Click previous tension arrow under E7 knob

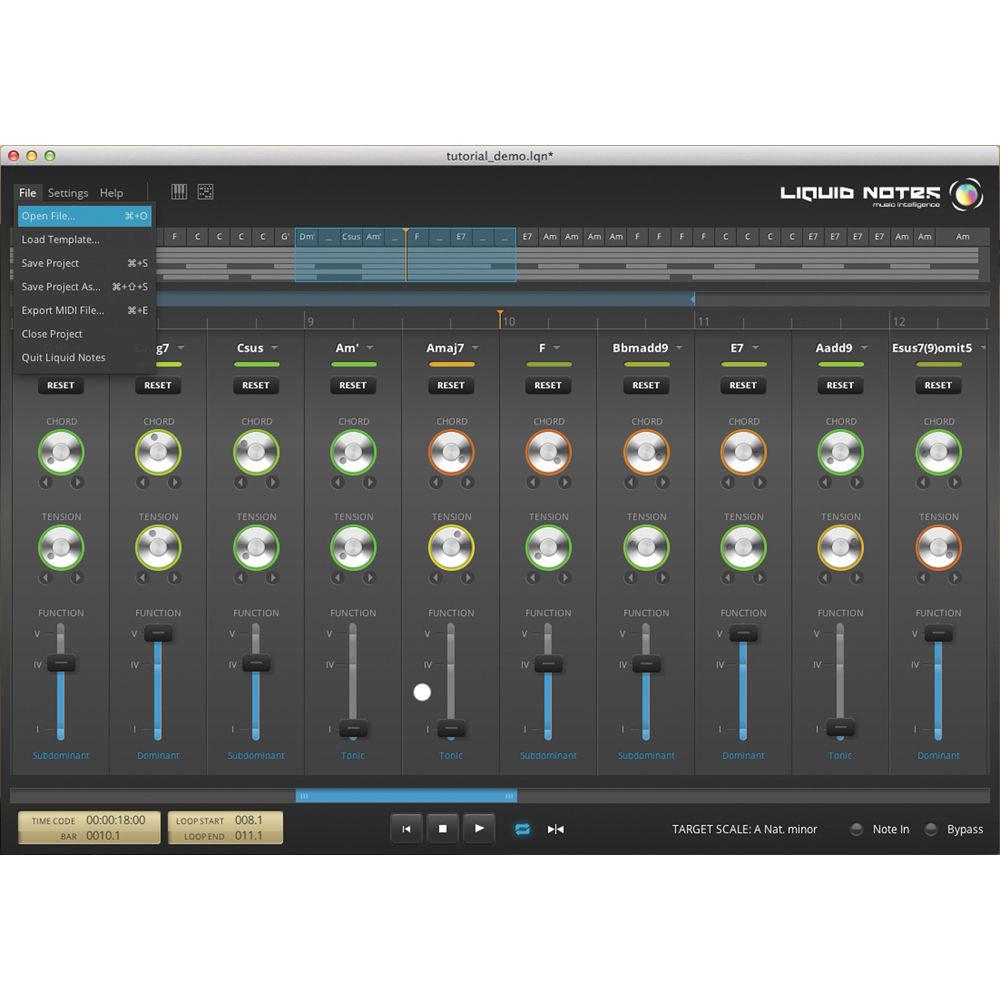[x=727, y=578]
